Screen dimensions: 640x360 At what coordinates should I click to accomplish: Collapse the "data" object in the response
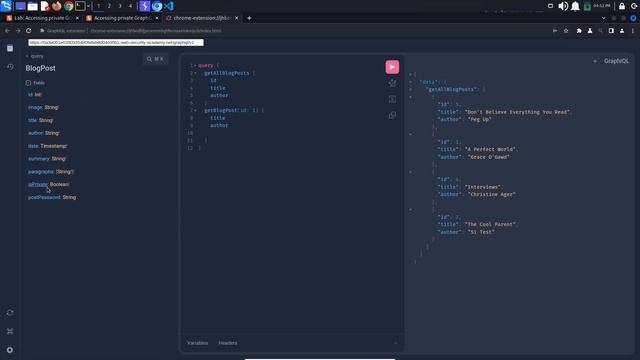(411, 82)
